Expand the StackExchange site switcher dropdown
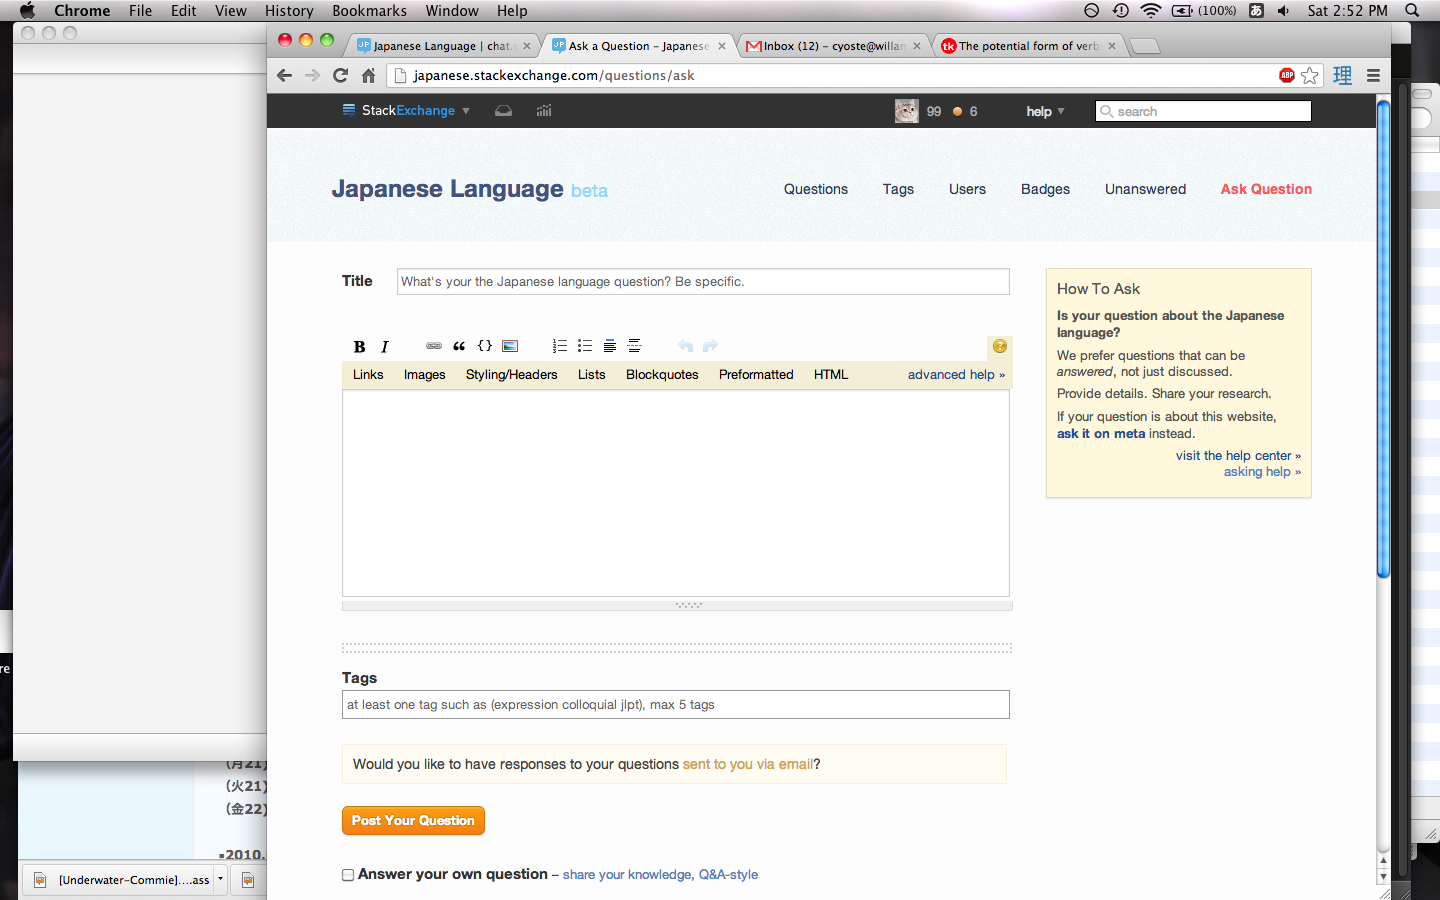1440x900 pixels. [466, 111]
